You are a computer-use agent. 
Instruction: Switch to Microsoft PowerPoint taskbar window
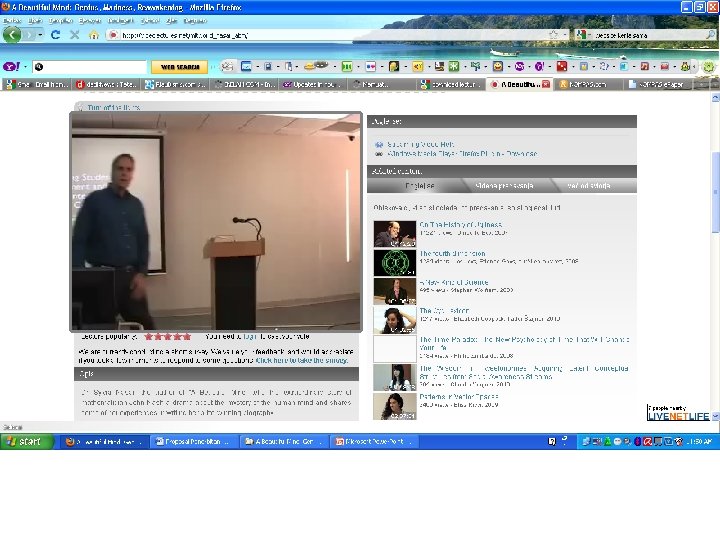374,442
